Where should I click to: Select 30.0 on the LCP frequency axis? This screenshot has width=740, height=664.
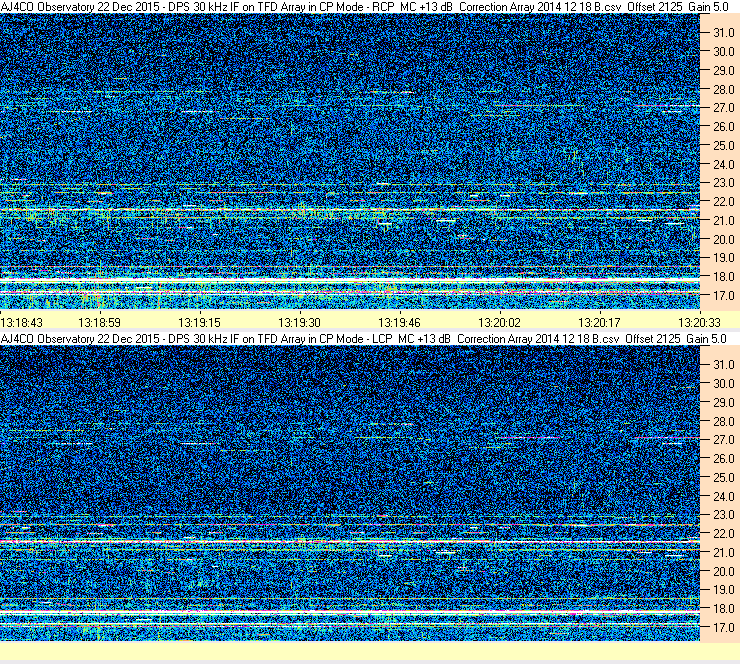[x=723, y=384]
